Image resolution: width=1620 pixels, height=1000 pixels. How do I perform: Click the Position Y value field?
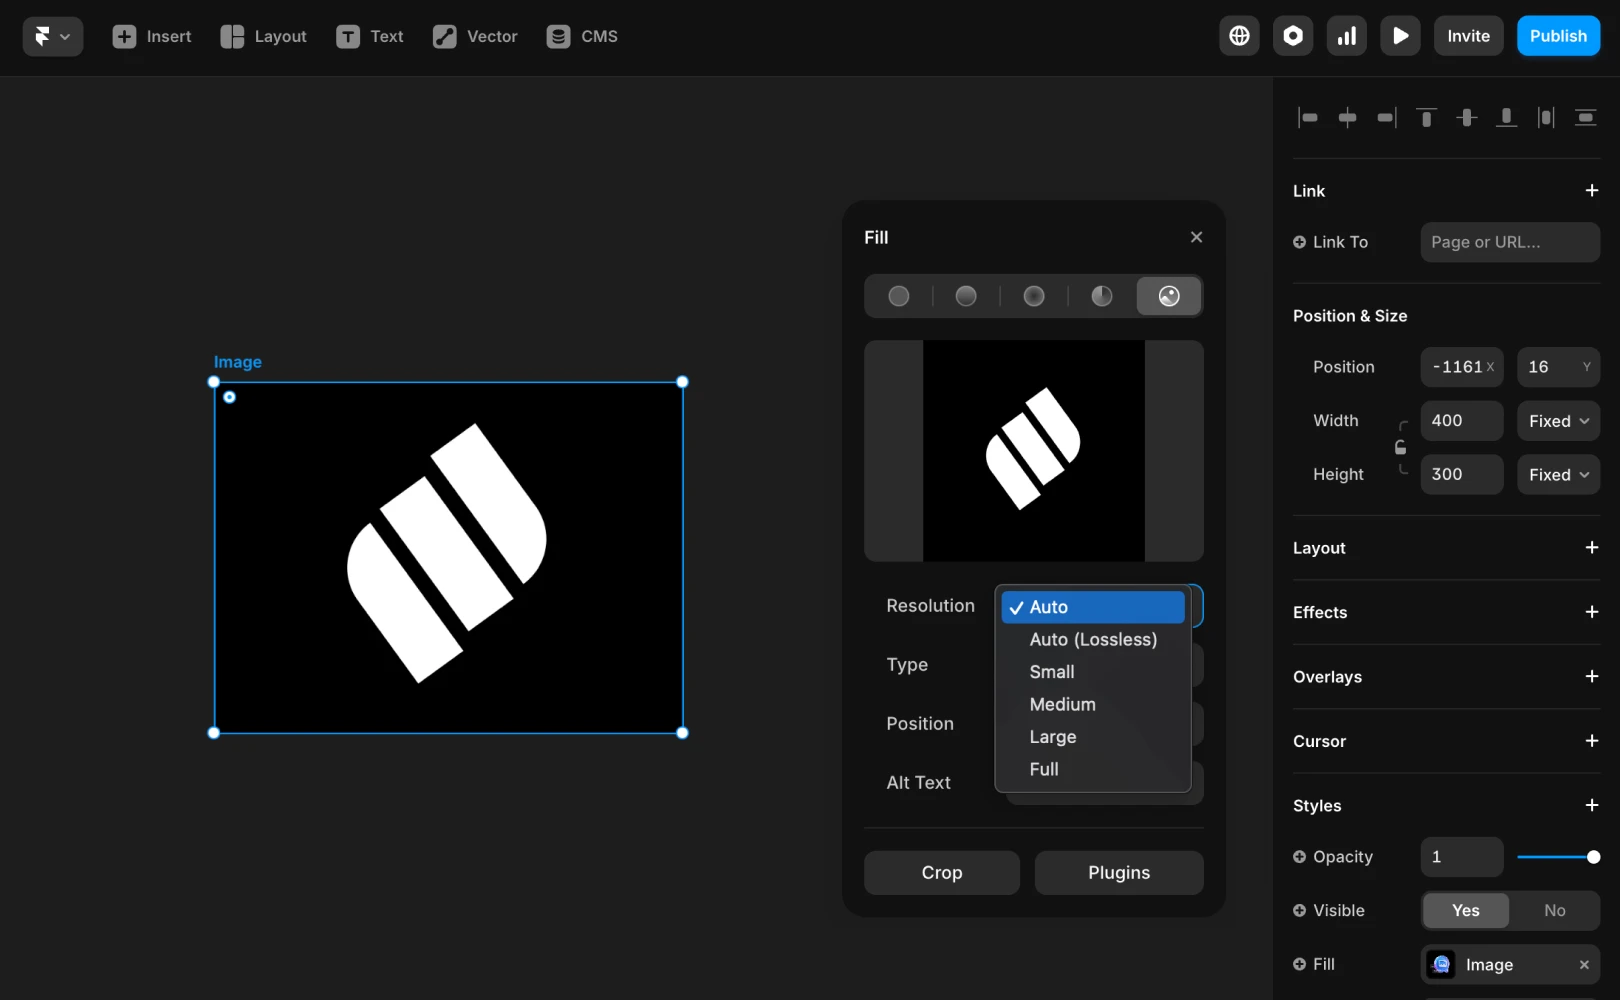click(1558, 367)
